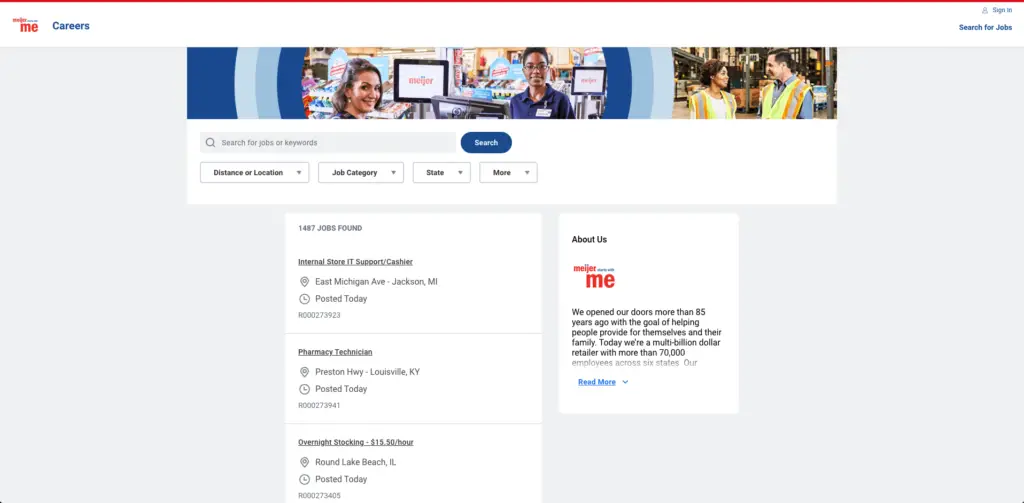Click East Michigan Ave - Jackson, MI text
The image size is (1024, 503).
[x=376, y=282]
